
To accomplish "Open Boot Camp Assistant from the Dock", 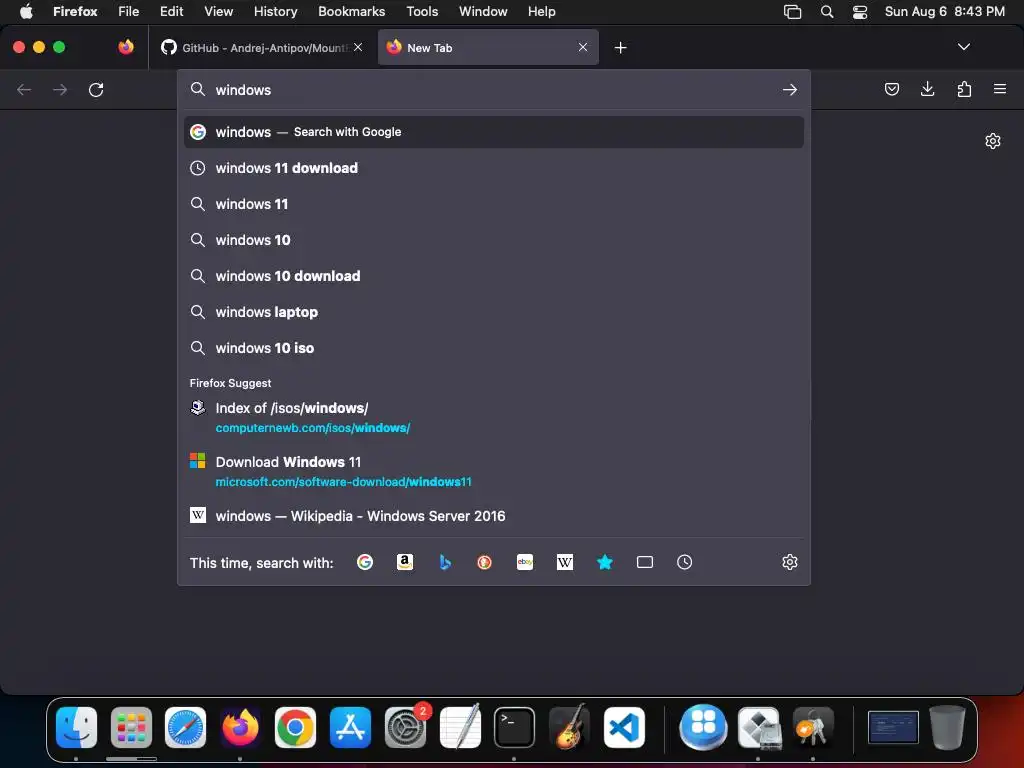I will pos(758,728).
